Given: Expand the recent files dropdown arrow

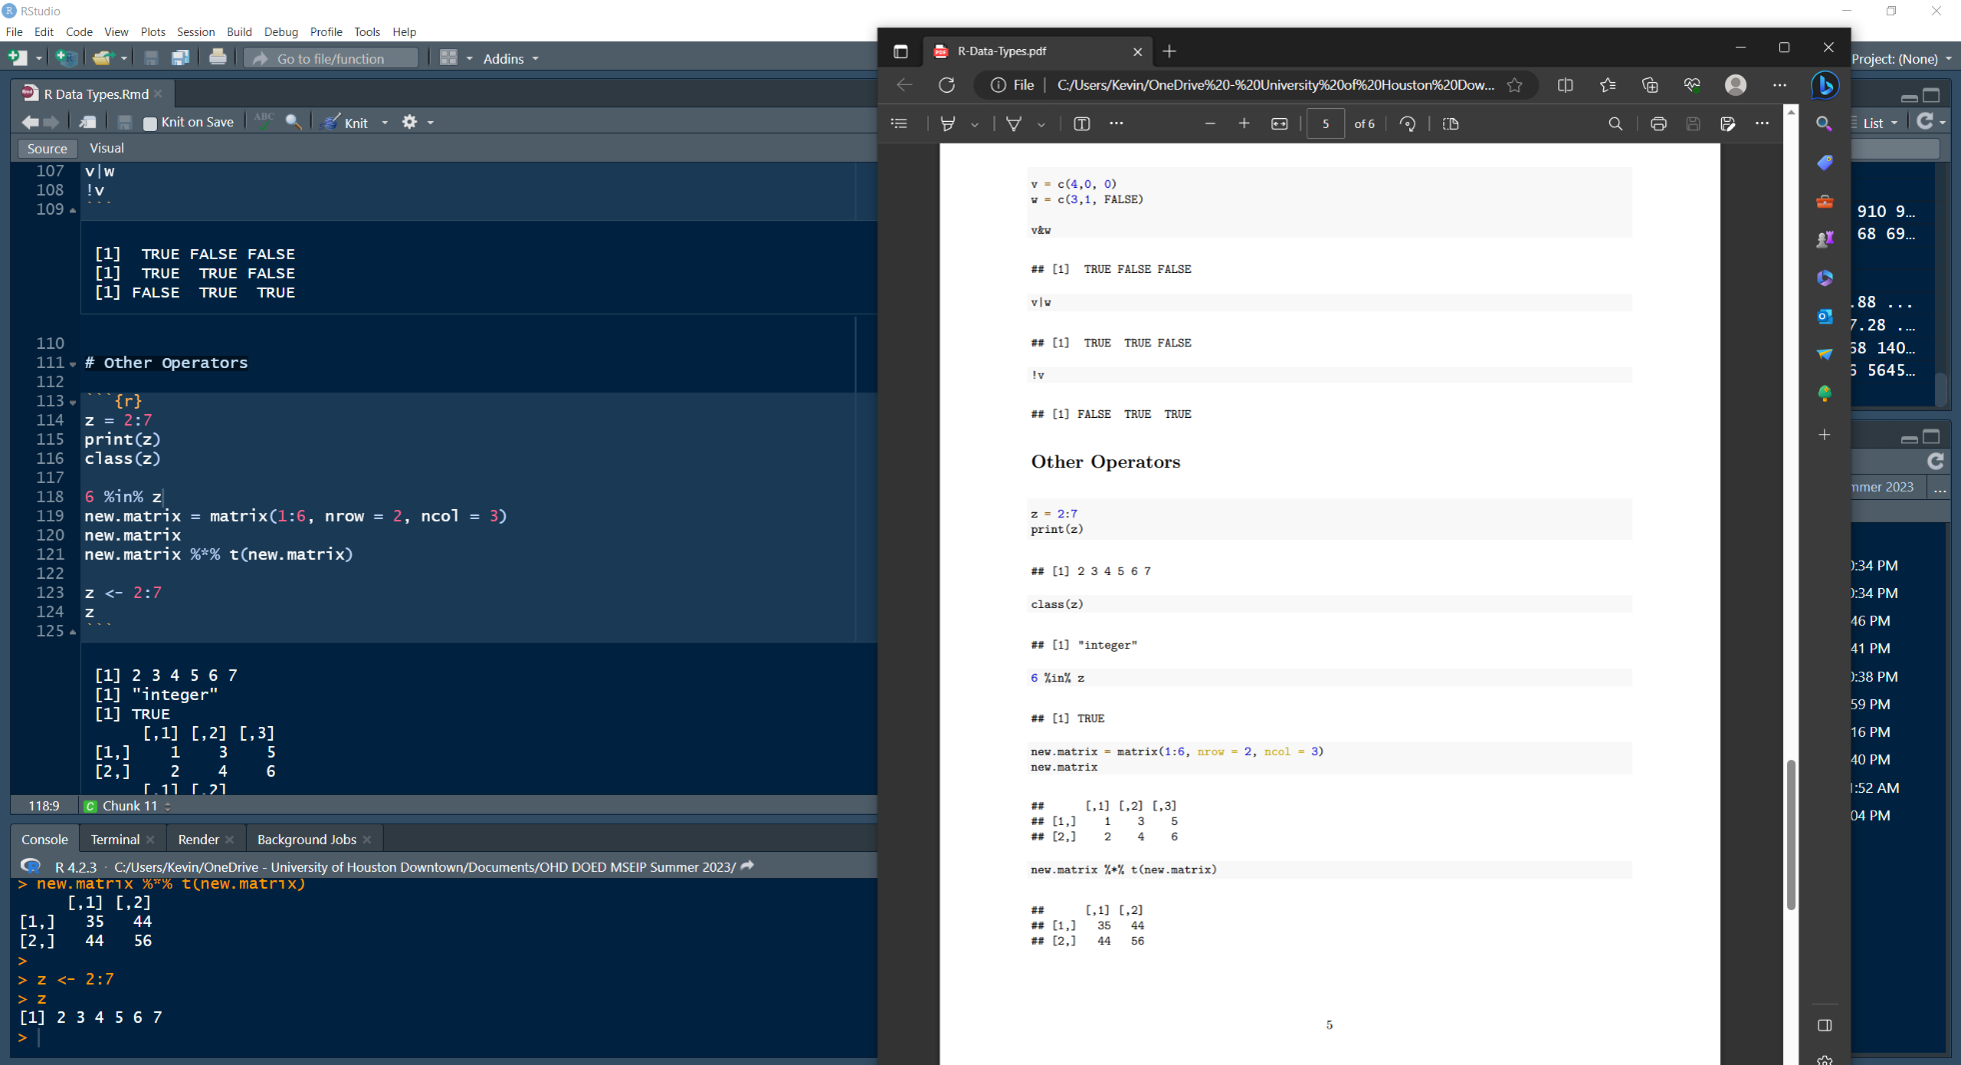Looking at the screenshot, I should (x=123, y=58).
